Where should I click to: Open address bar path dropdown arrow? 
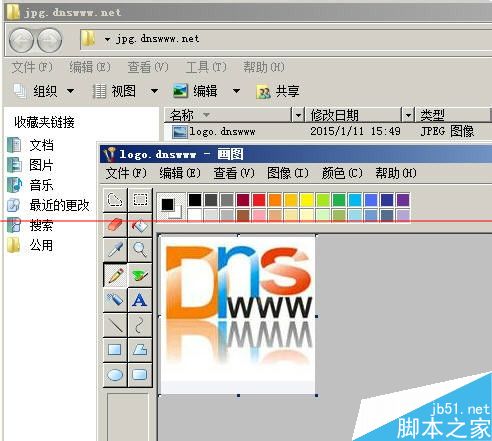tap(107, 40)
